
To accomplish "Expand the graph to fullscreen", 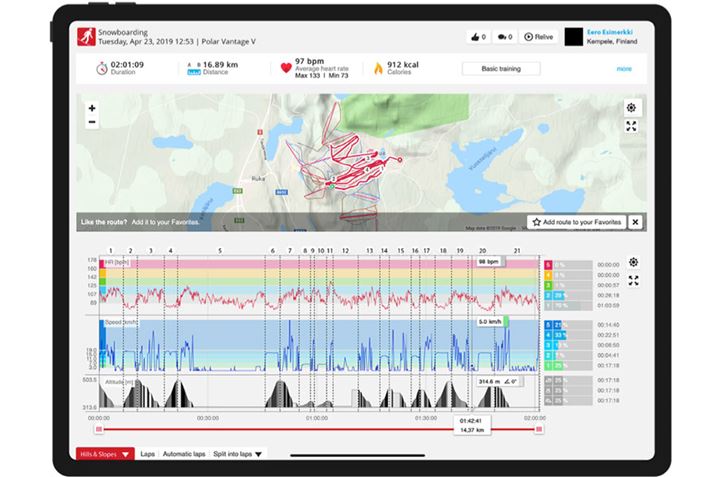I will pyautogui.click(x=633, y=281).
